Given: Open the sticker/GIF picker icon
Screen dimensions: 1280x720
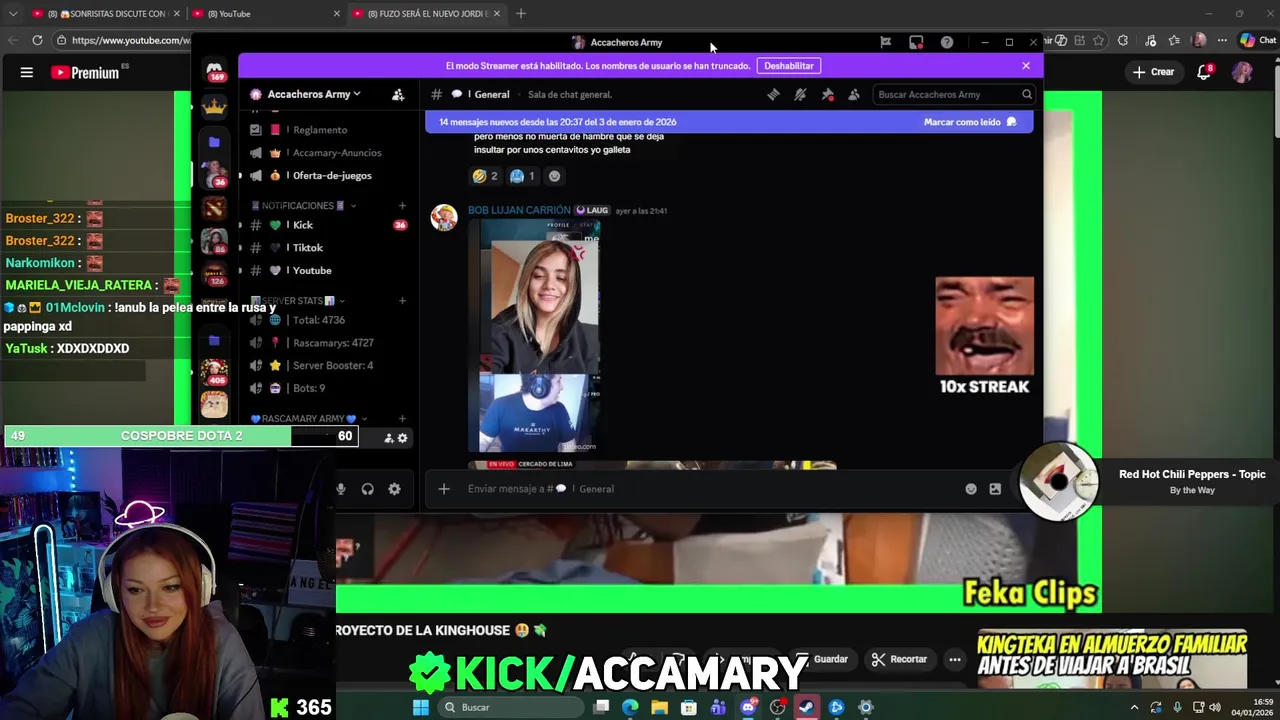Looking at the screenshot, I should (995, 489).
